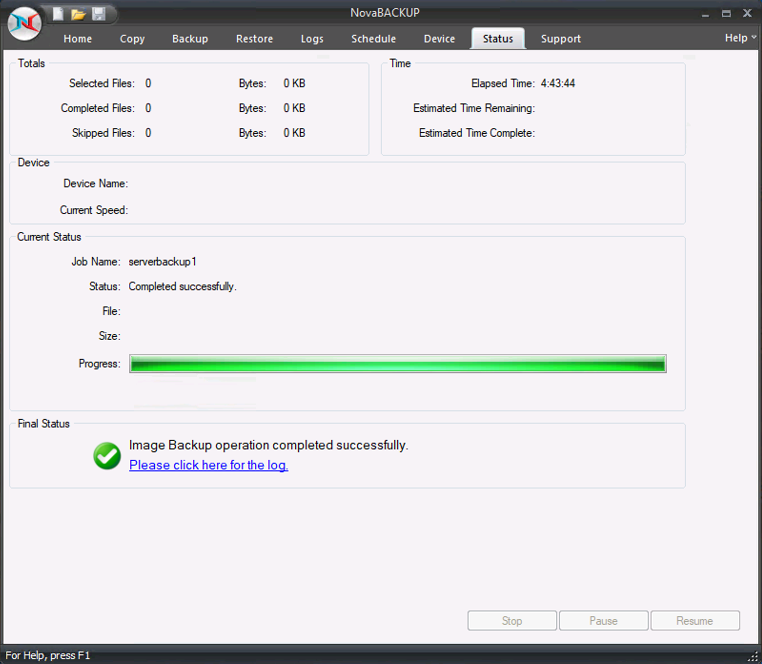762x664 pixels.
Task: Click the resize grip in the bottom corner
Action: (753, 656)
